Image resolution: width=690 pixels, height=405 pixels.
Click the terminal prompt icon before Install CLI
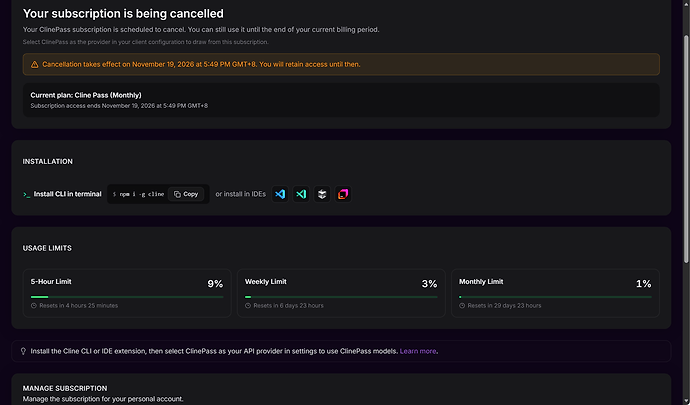tap(27, 194)
